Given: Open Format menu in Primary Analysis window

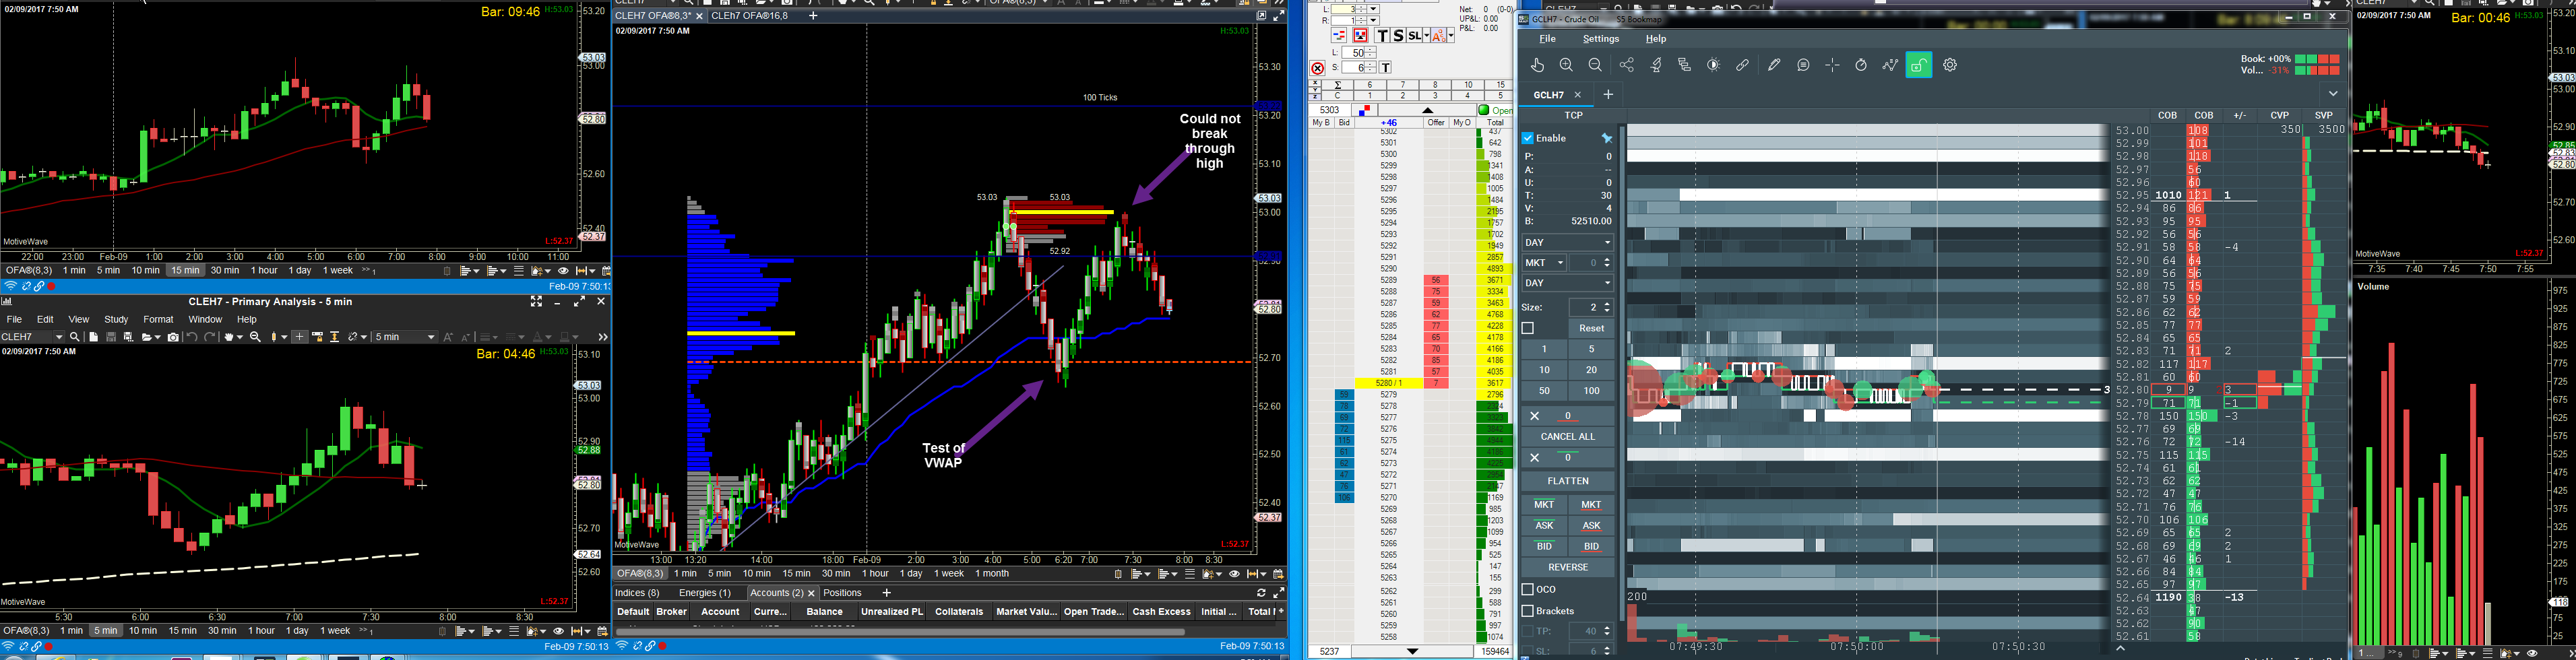Looking at the screenshot, I should [158, 319].
